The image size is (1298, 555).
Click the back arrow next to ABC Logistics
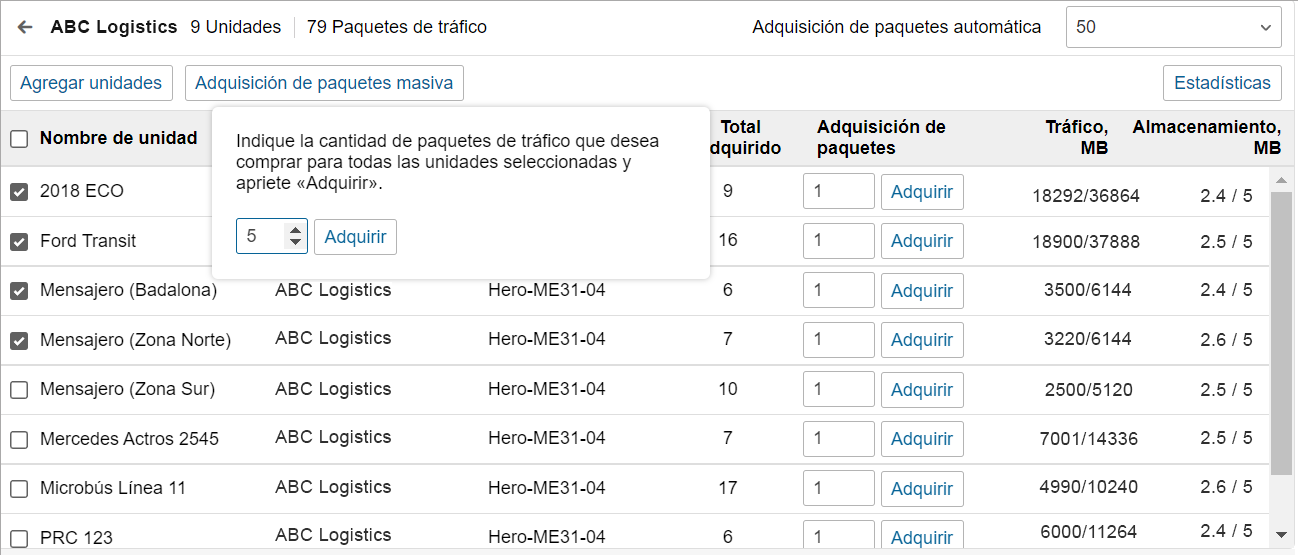coord(25,28)
